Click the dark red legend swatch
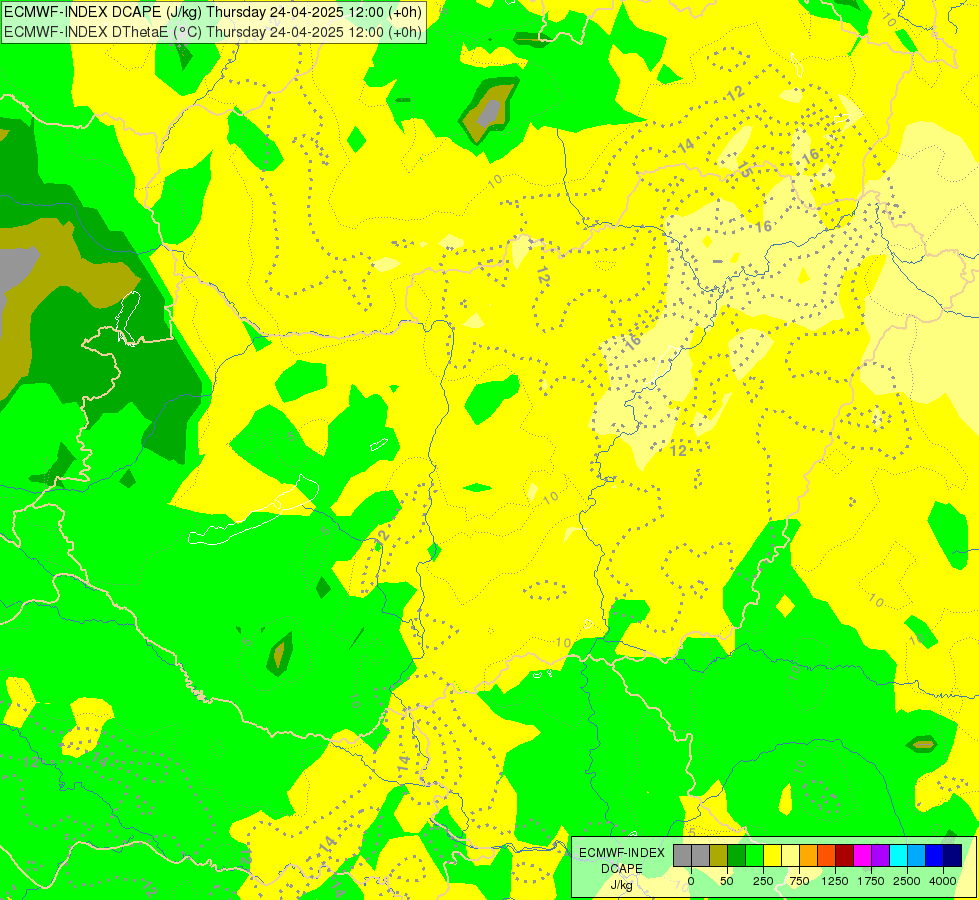This screenshot has height=900, width=979. [845, 855]
